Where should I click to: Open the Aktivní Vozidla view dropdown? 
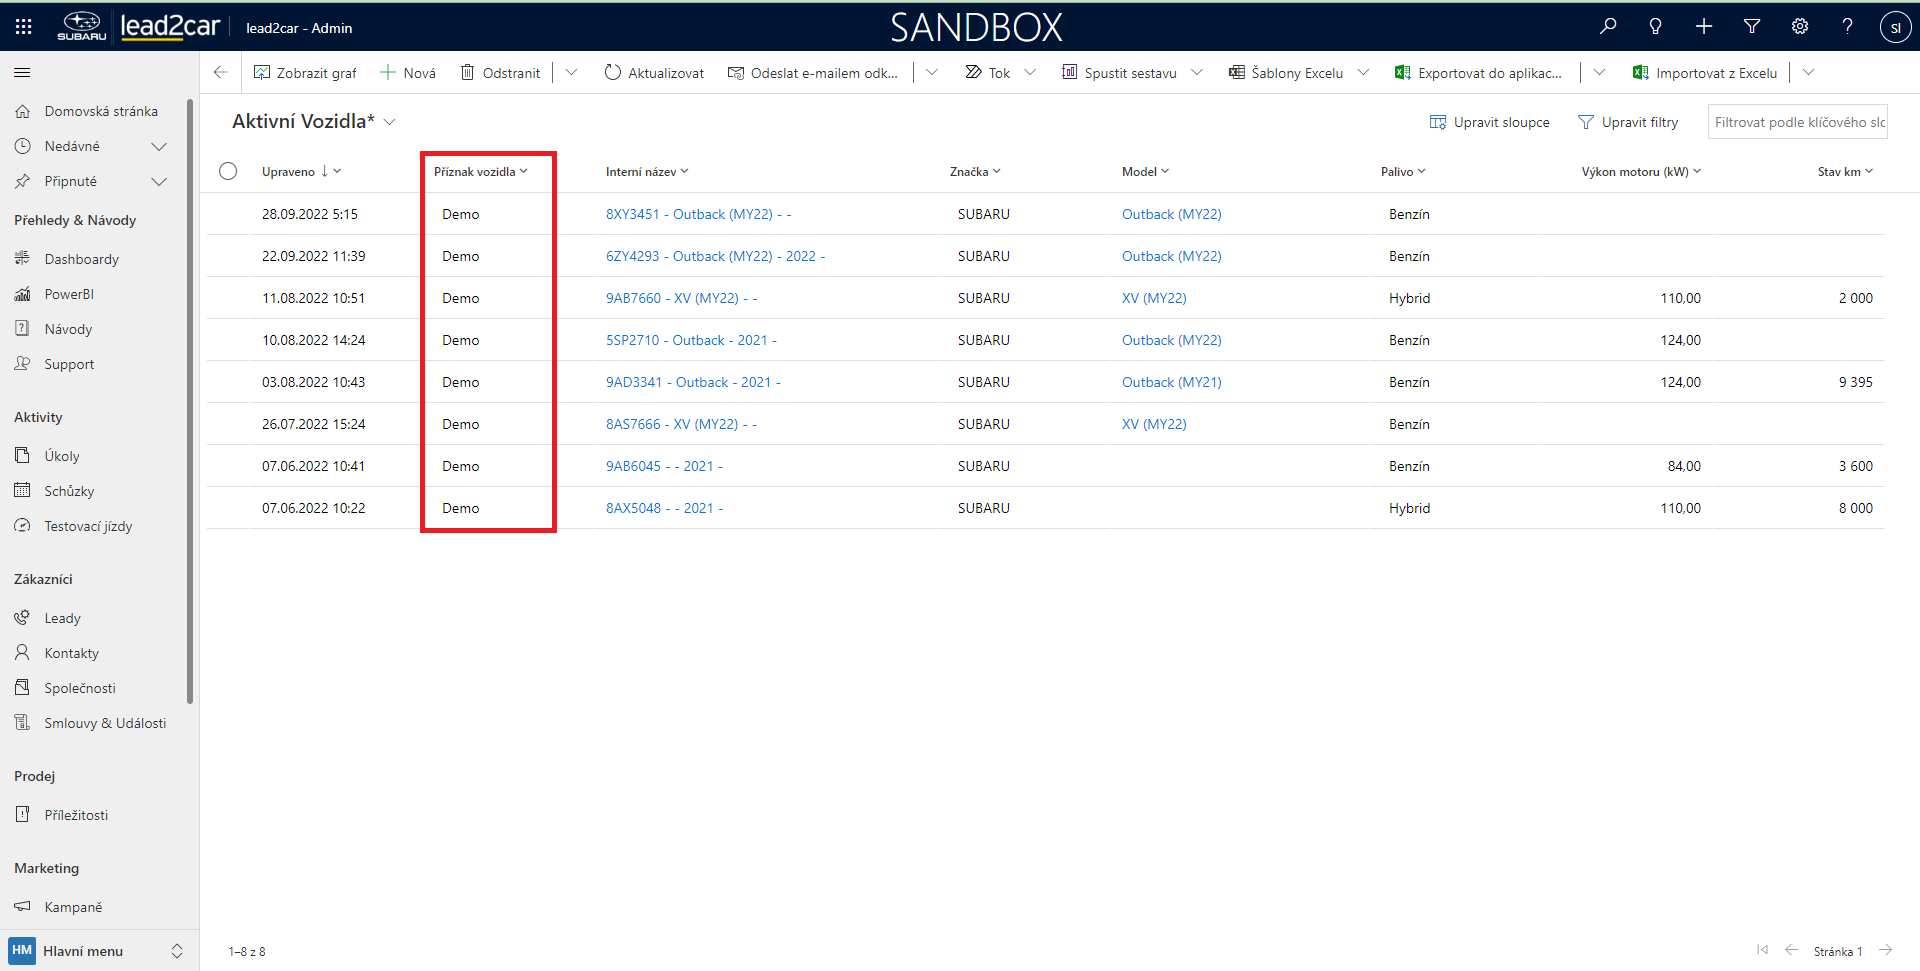click(x=390, y=122)
